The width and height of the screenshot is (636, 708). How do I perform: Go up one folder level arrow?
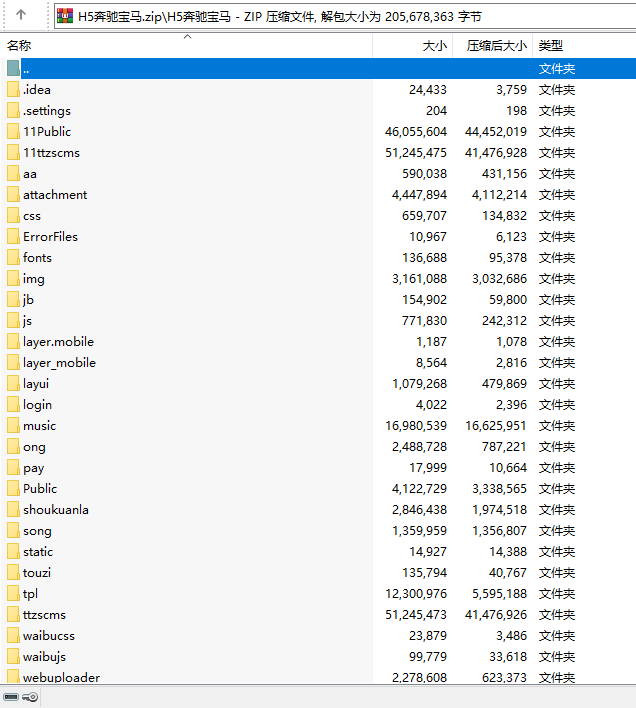[x=21, y=15]
